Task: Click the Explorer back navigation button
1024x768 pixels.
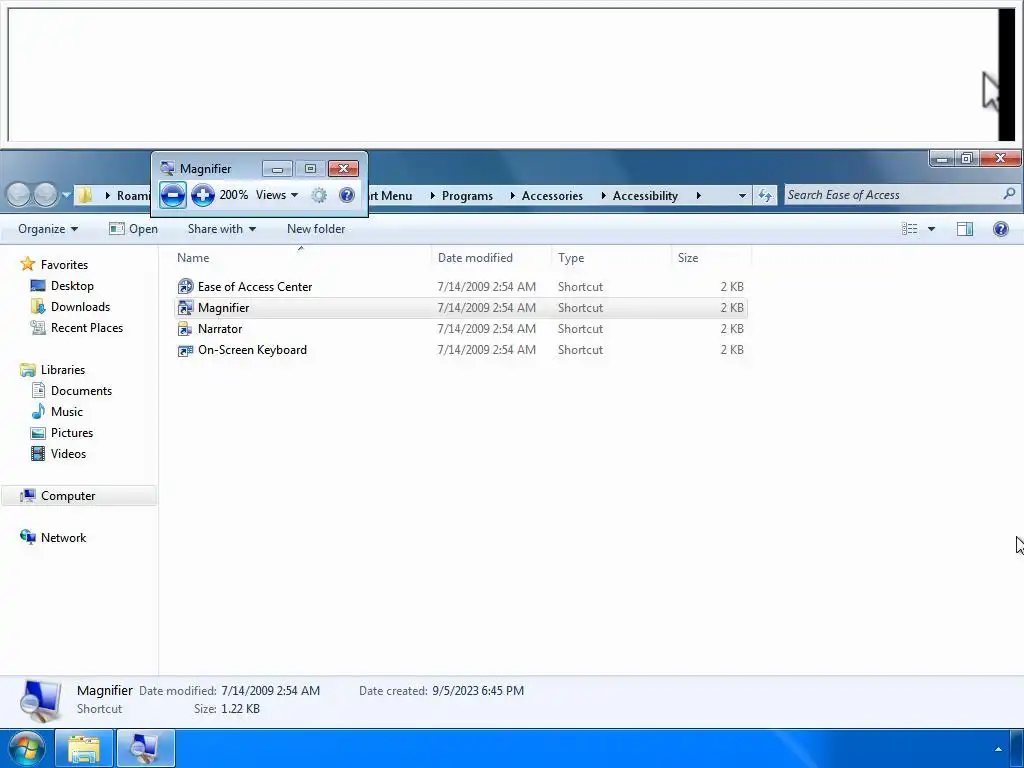Action: click(x=19, y=195)
